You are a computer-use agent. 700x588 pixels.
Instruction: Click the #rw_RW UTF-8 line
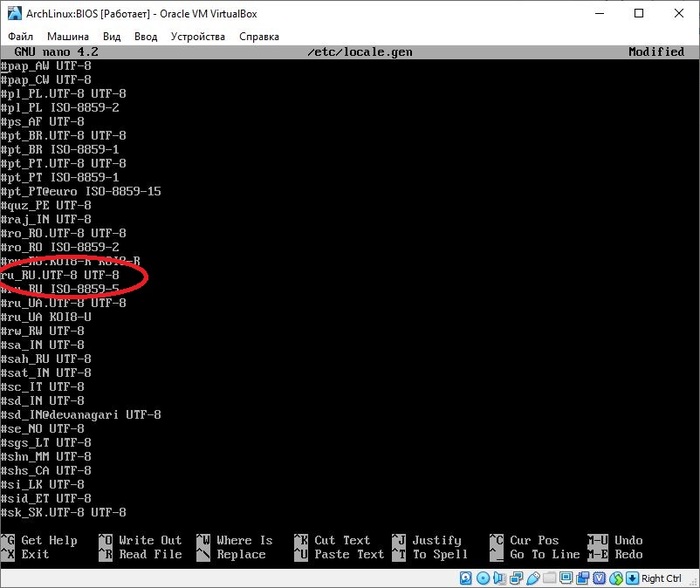pyautogui.click(x=42, y=331)
